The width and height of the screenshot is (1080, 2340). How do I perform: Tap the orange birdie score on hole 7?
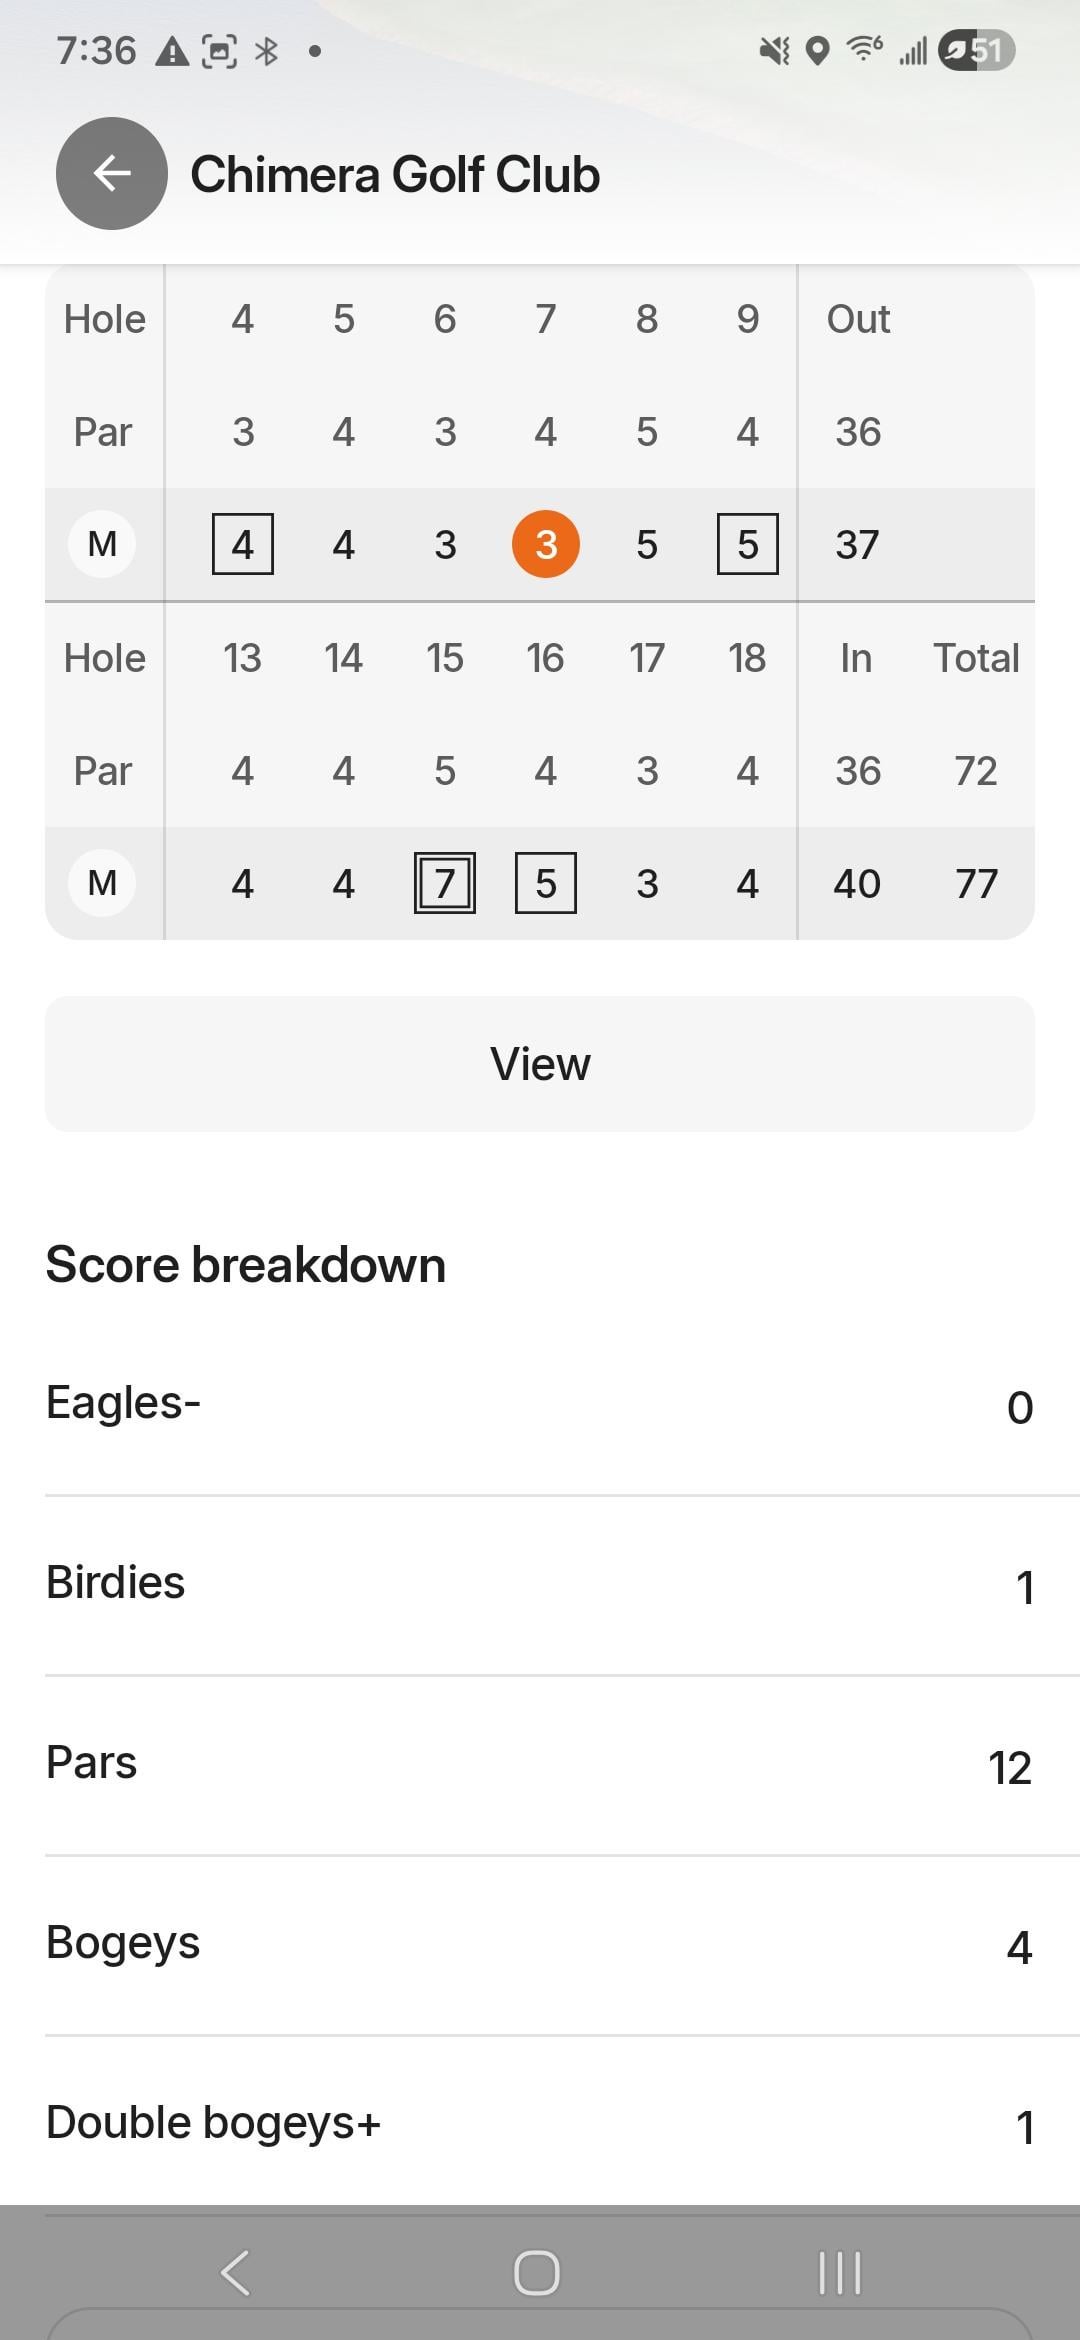pyautogui.click(x=545, y=544)
